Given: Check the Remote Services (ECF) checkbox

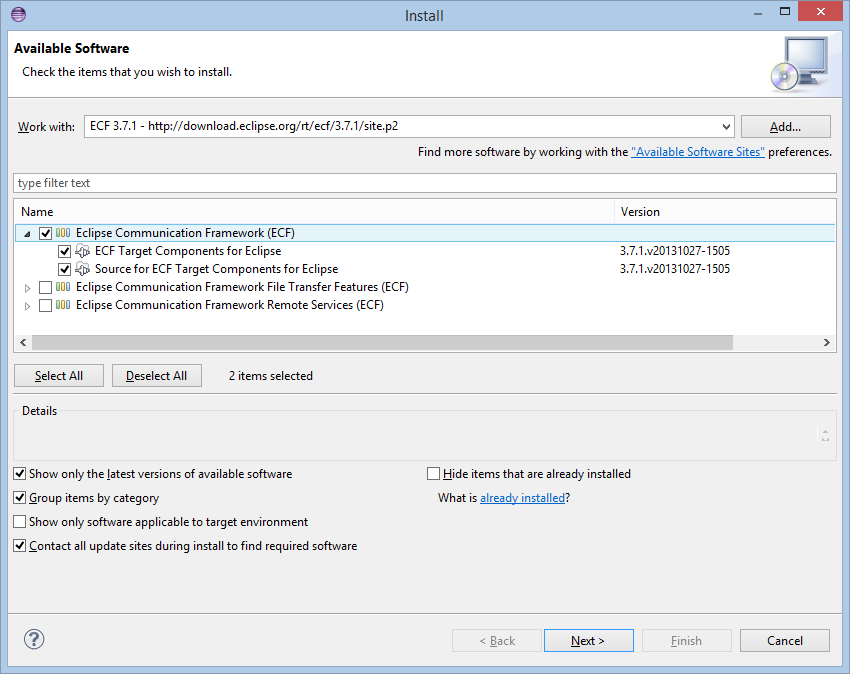Looking at the screenshot, I should (x=46, y=305).
